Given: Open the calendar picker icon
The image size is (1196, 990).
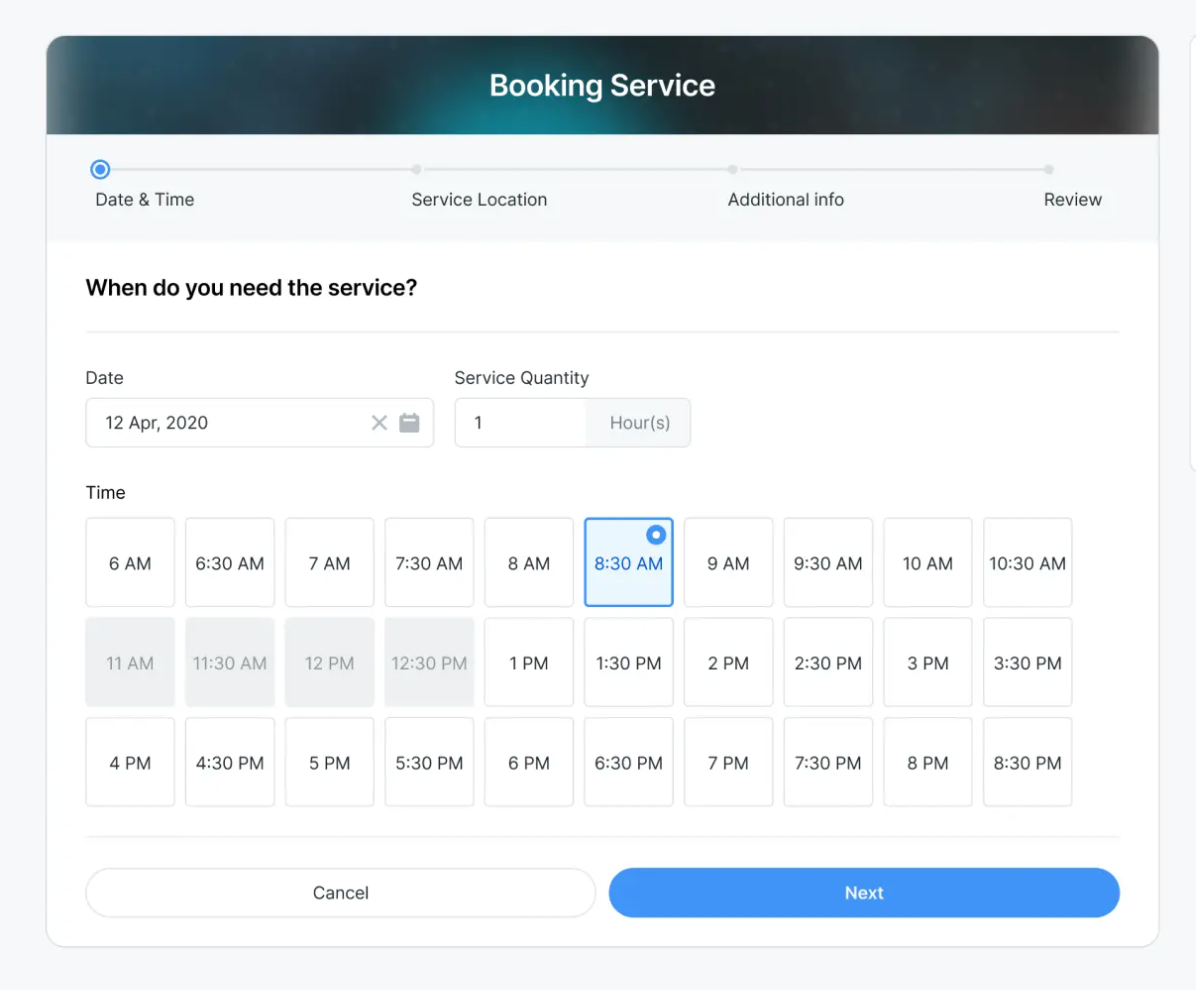Looking at the screenshot, I should click(x=409, y=423).
